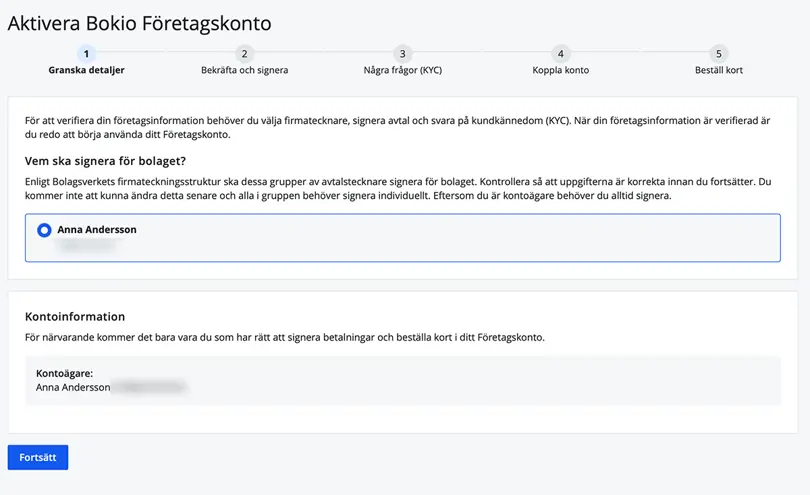Viewport: 810px width, 495px height.
Task: Click the paragraph starting För närvarande kommer
Action: [x=285, y=337]
